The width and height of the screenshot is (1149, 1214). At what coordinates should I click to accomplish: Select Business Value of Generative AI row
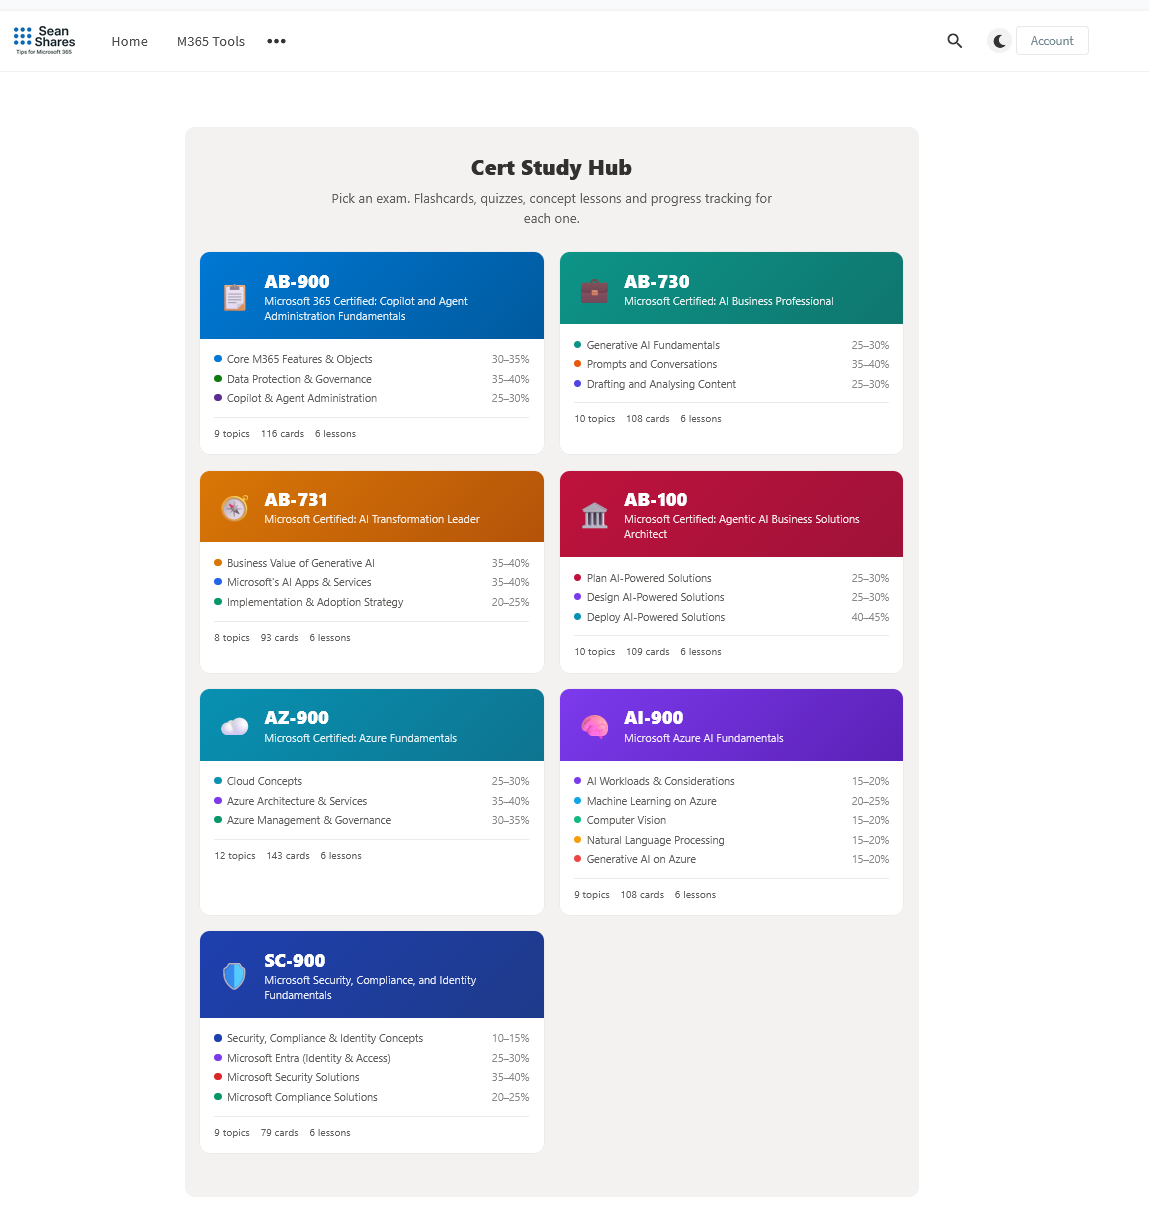tap(372, 563)
